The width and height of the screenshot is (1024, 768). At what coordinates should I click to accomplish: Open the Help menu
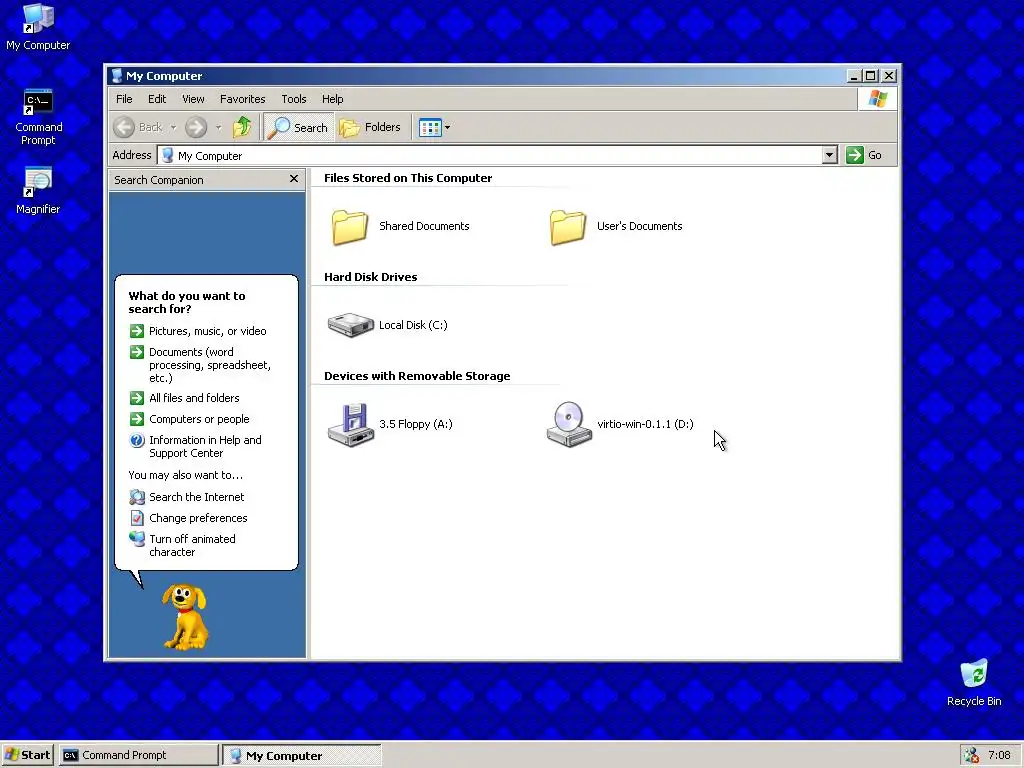332,99
